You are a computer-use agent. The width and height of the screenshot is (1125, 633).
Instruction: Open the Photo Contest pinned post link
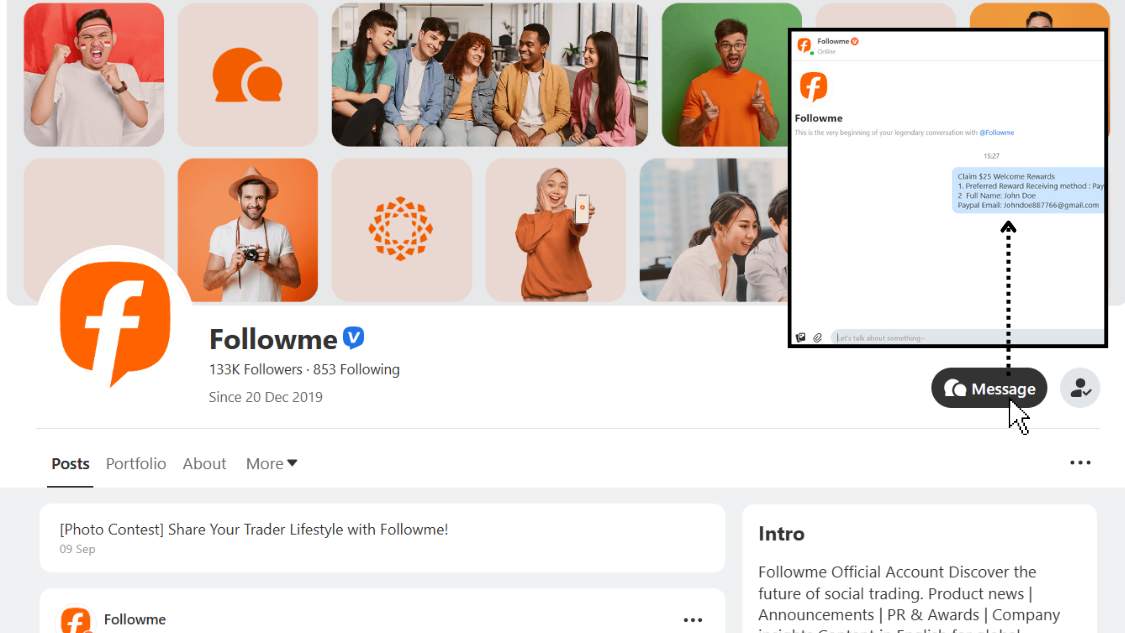pos(254,530)
